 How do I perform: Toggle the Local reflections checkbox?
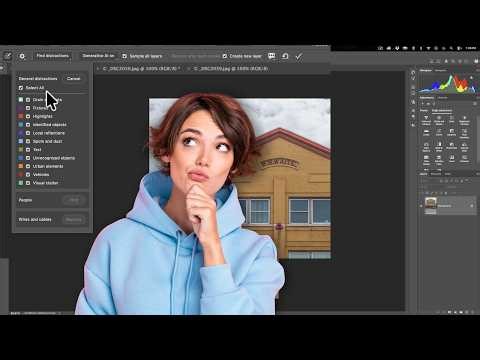coord(28,133)
